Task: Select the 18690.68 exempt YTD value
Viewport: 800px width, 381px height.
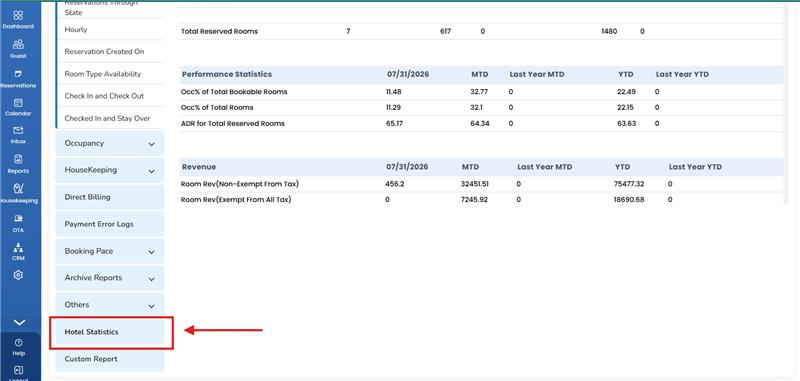Action: tap(629, 199)
